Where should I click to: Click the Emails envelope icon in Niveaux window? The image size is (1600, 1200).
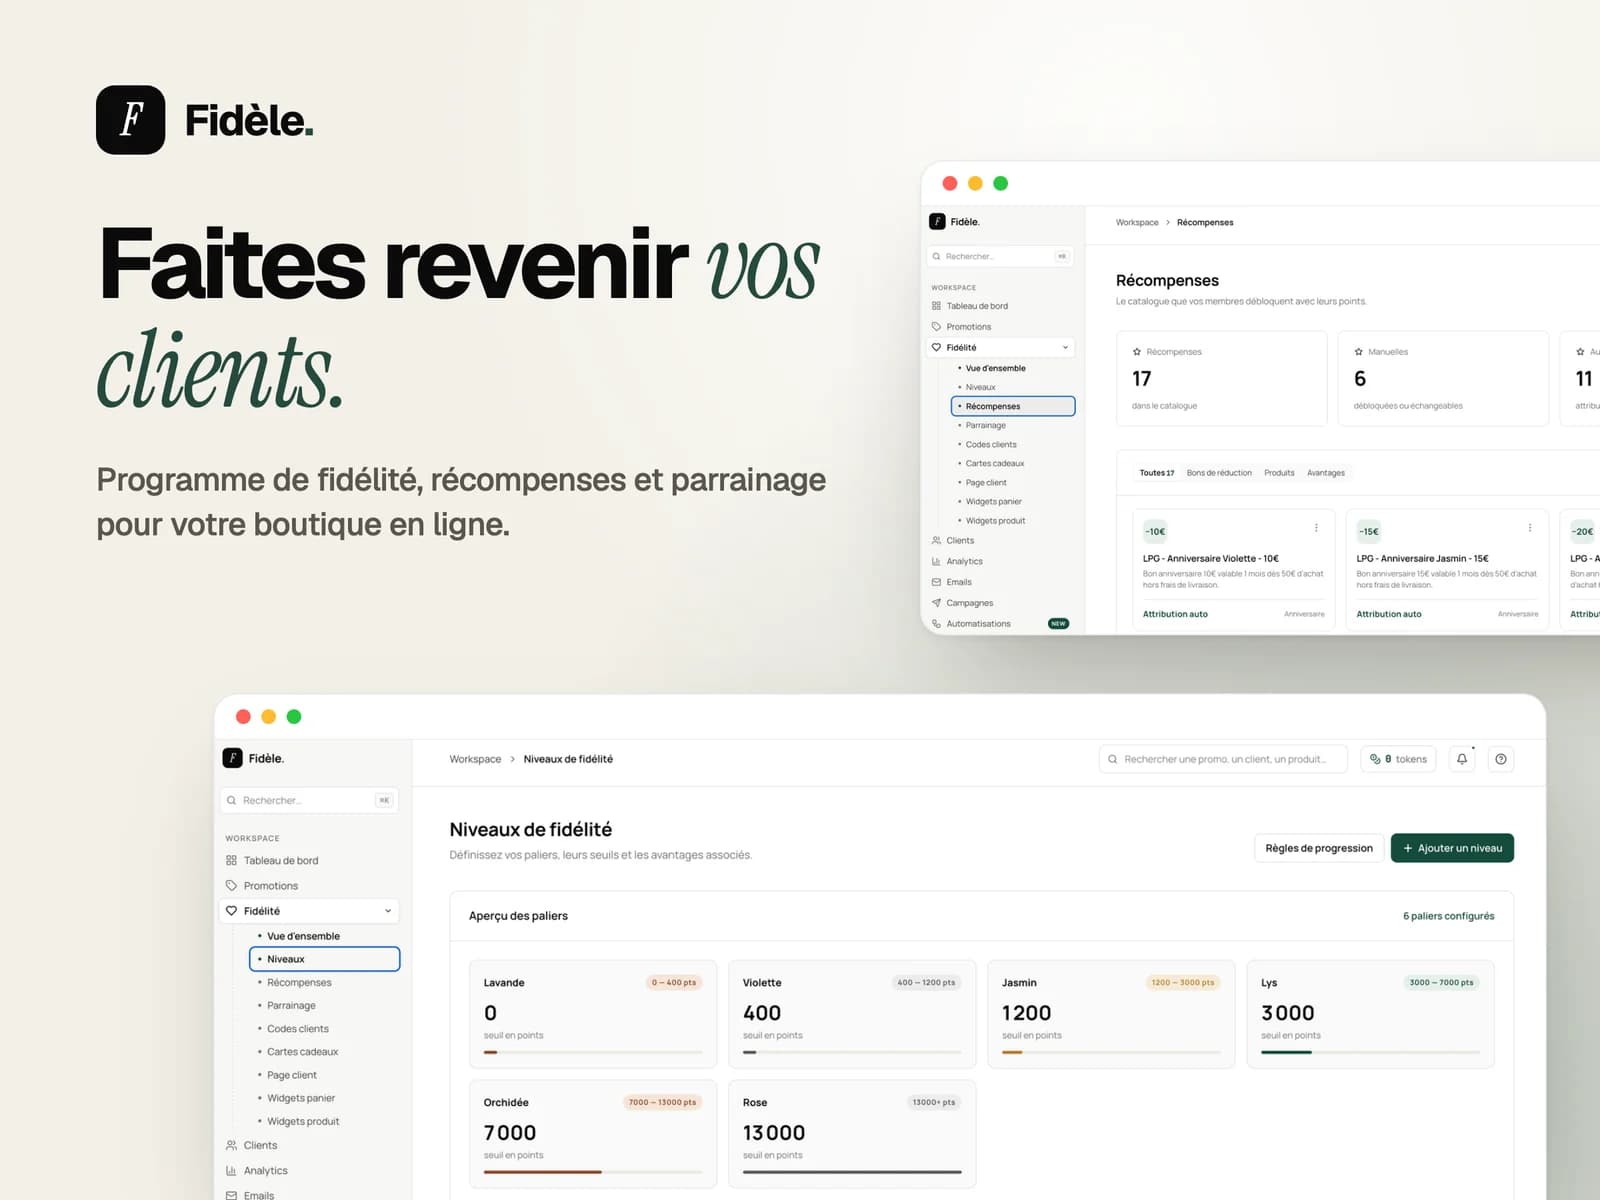(231, 1195)
